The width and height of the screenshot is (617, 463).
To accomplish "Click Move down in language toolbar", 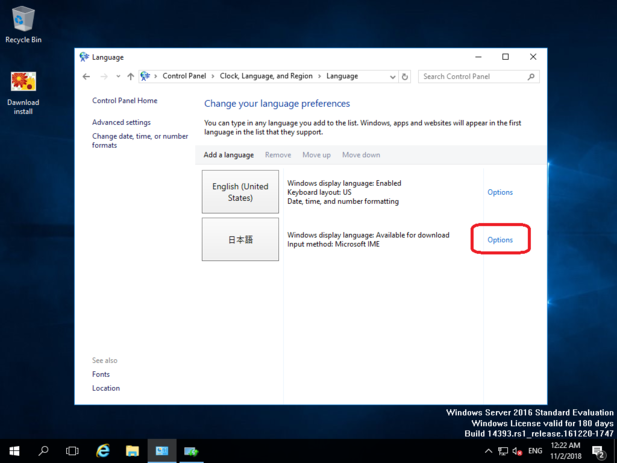I will (x=361, y=155).
